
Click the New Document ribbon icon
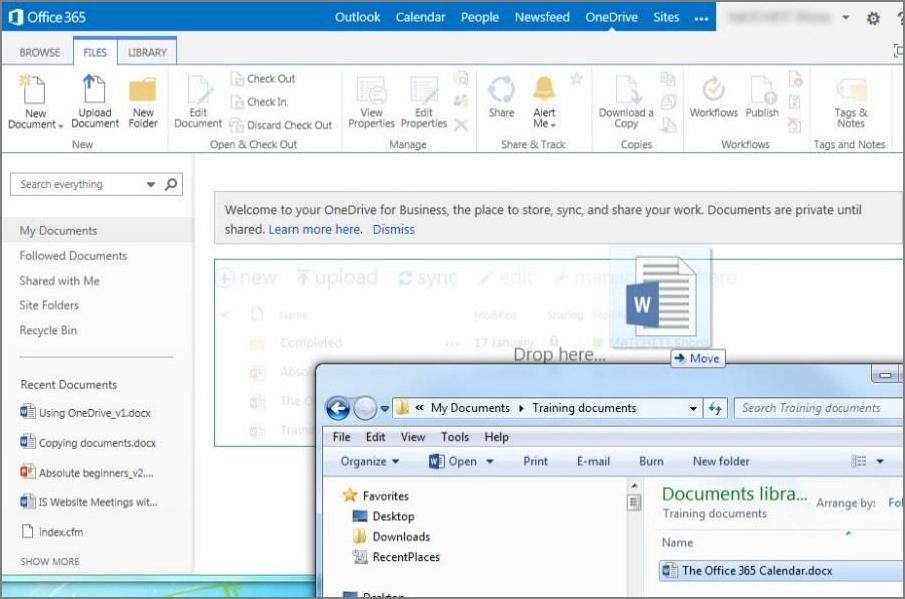[33, 102]
